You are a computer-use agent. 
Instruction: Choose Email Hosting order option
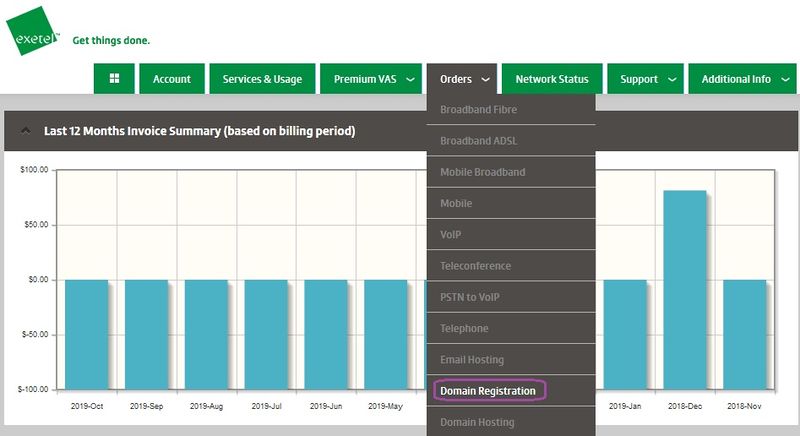pos(511,360)
